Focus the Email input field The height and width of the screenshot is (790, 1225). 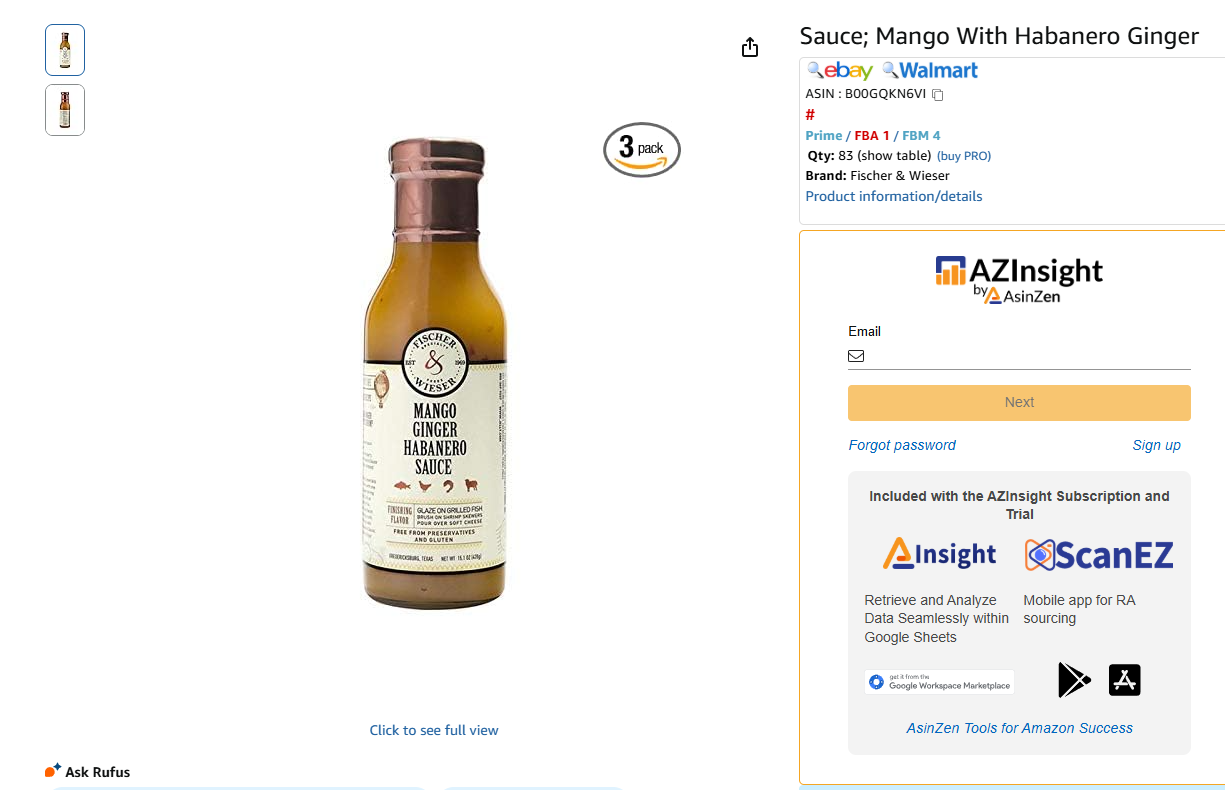click(1025, 356)
